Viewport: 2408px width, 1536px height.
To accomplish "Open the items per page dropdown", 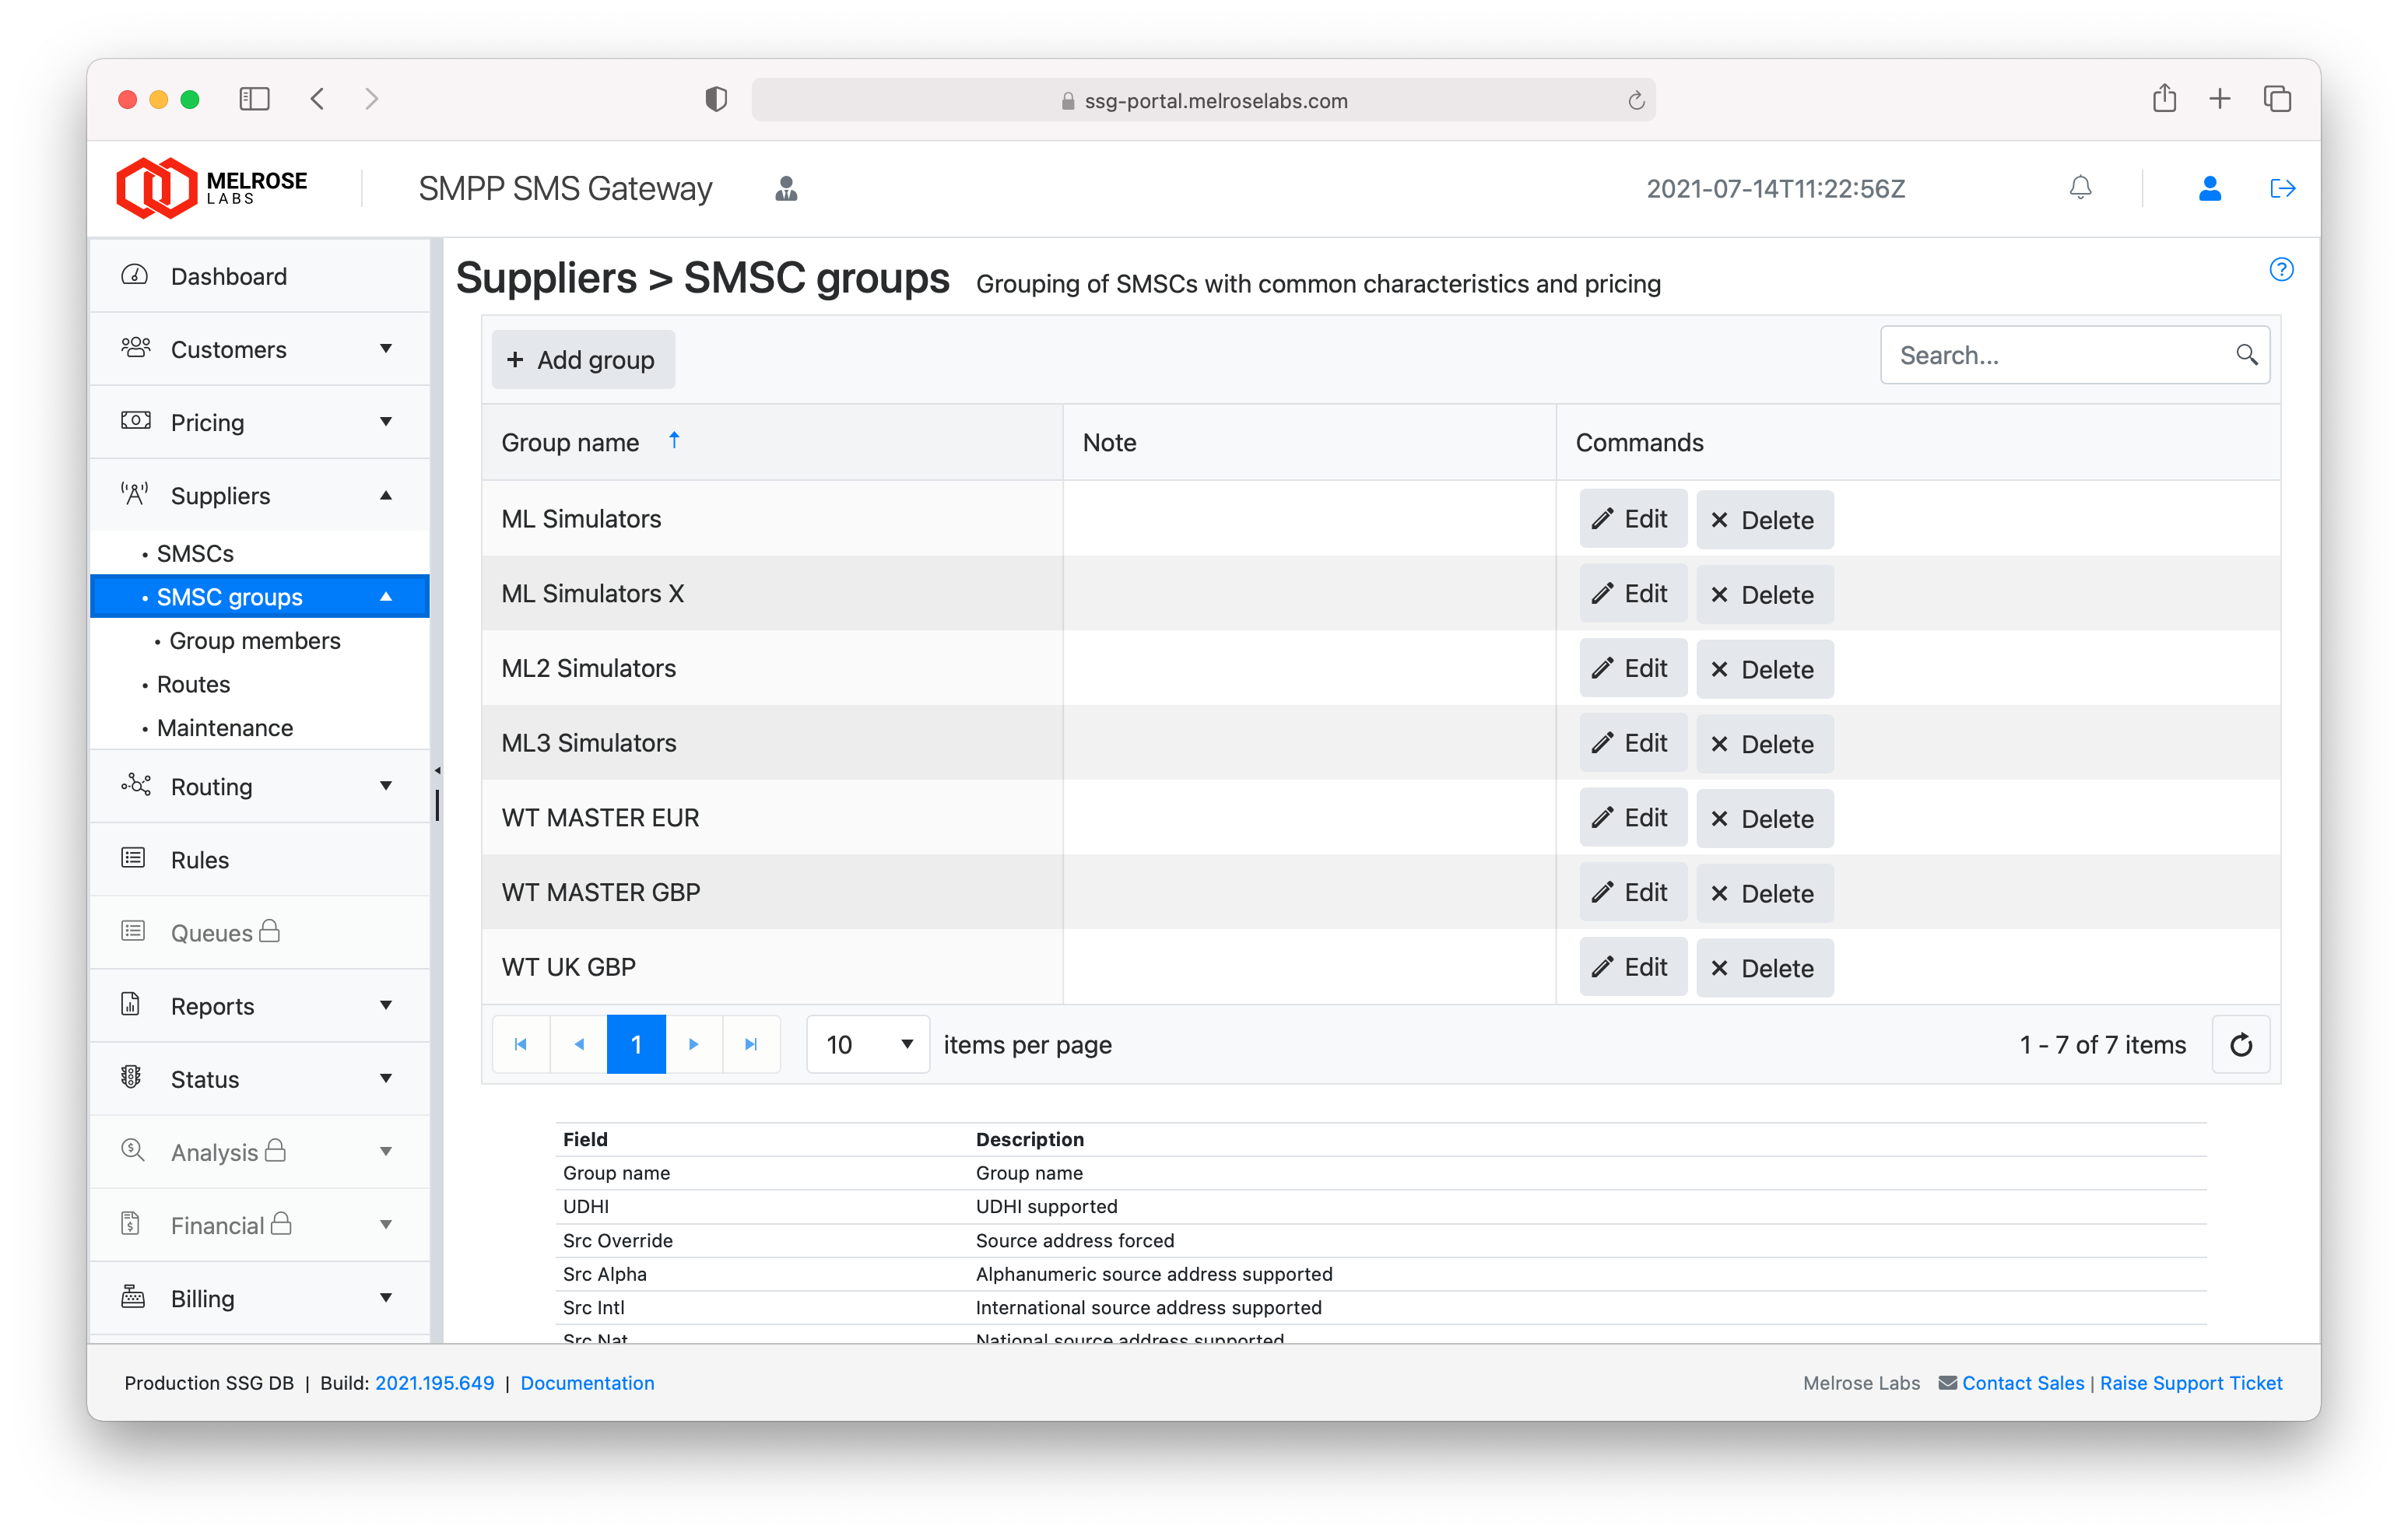I will pos(868,1045).
